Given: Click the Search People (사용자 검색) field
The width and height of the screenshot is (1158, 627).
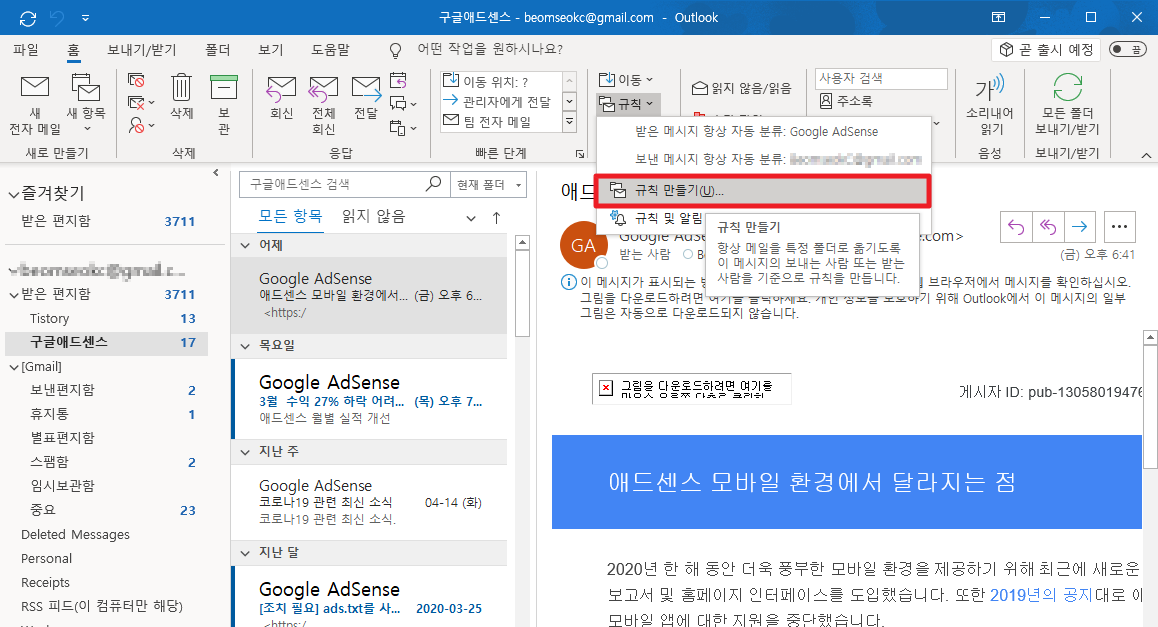Looking at the screenshot, I should coord(881,78).
